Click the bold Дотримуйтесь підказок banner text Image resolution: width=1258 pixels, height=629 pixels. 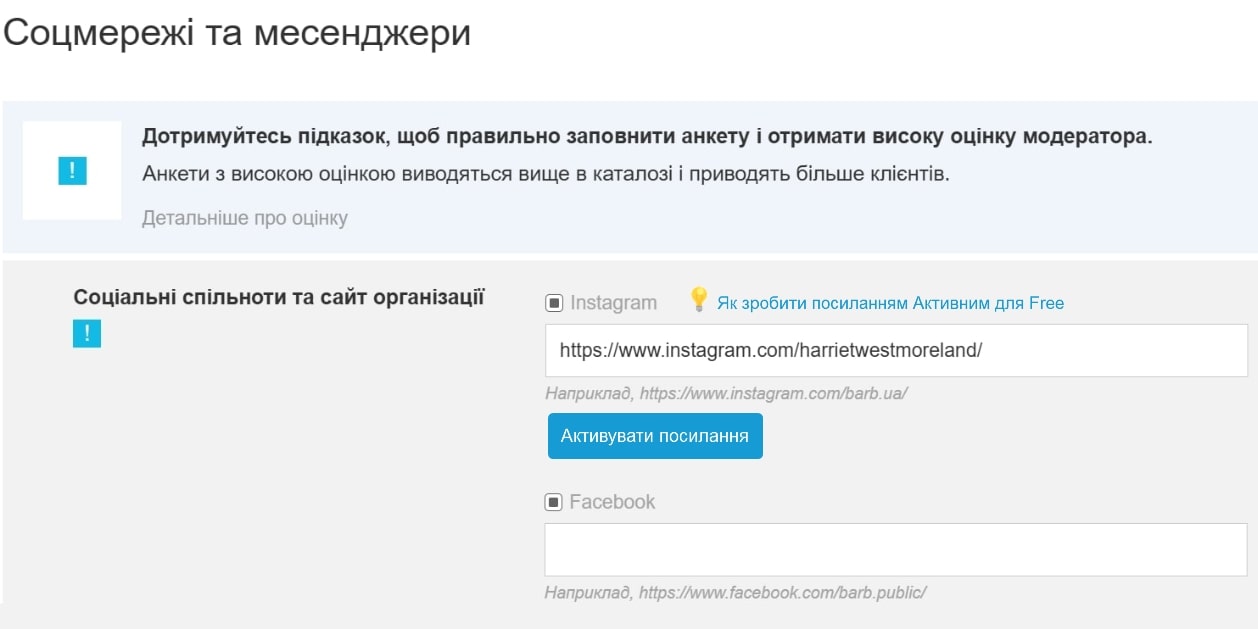[647, 137]
